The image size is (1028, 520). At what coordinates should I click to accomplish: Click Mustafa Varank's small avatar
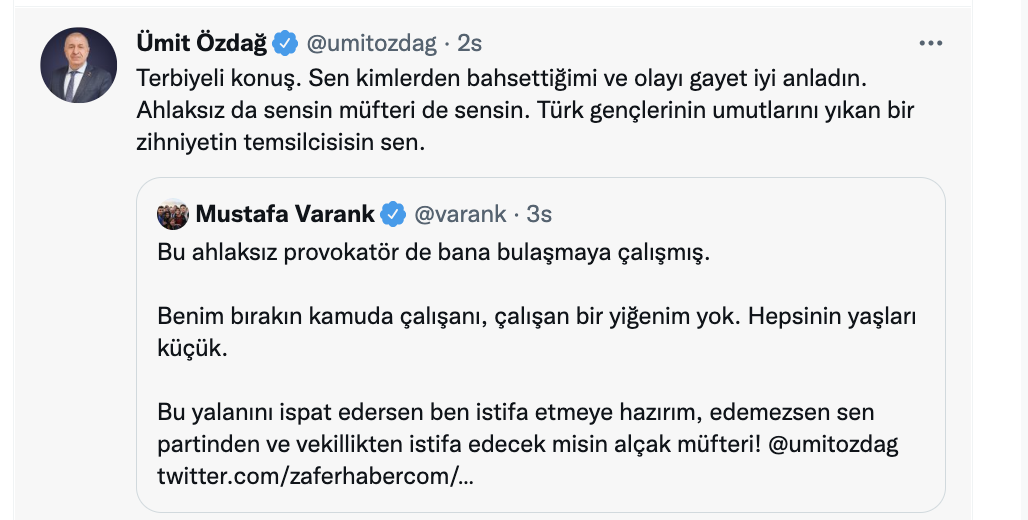(173, 214)
